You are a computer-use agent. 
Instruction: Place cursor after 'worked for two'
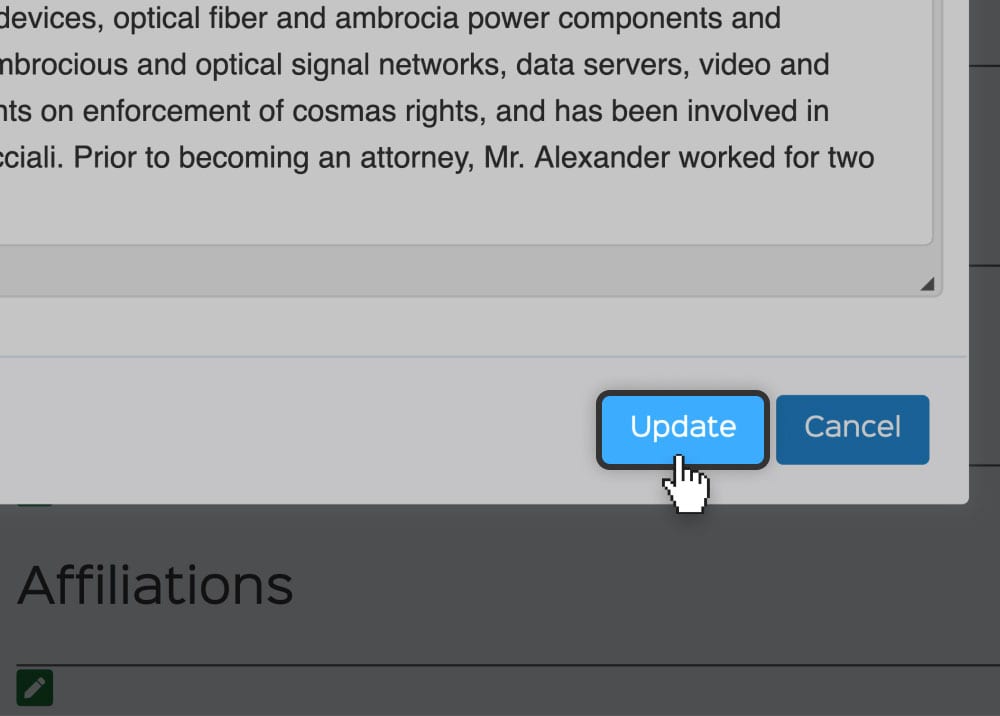click(875, 158)
